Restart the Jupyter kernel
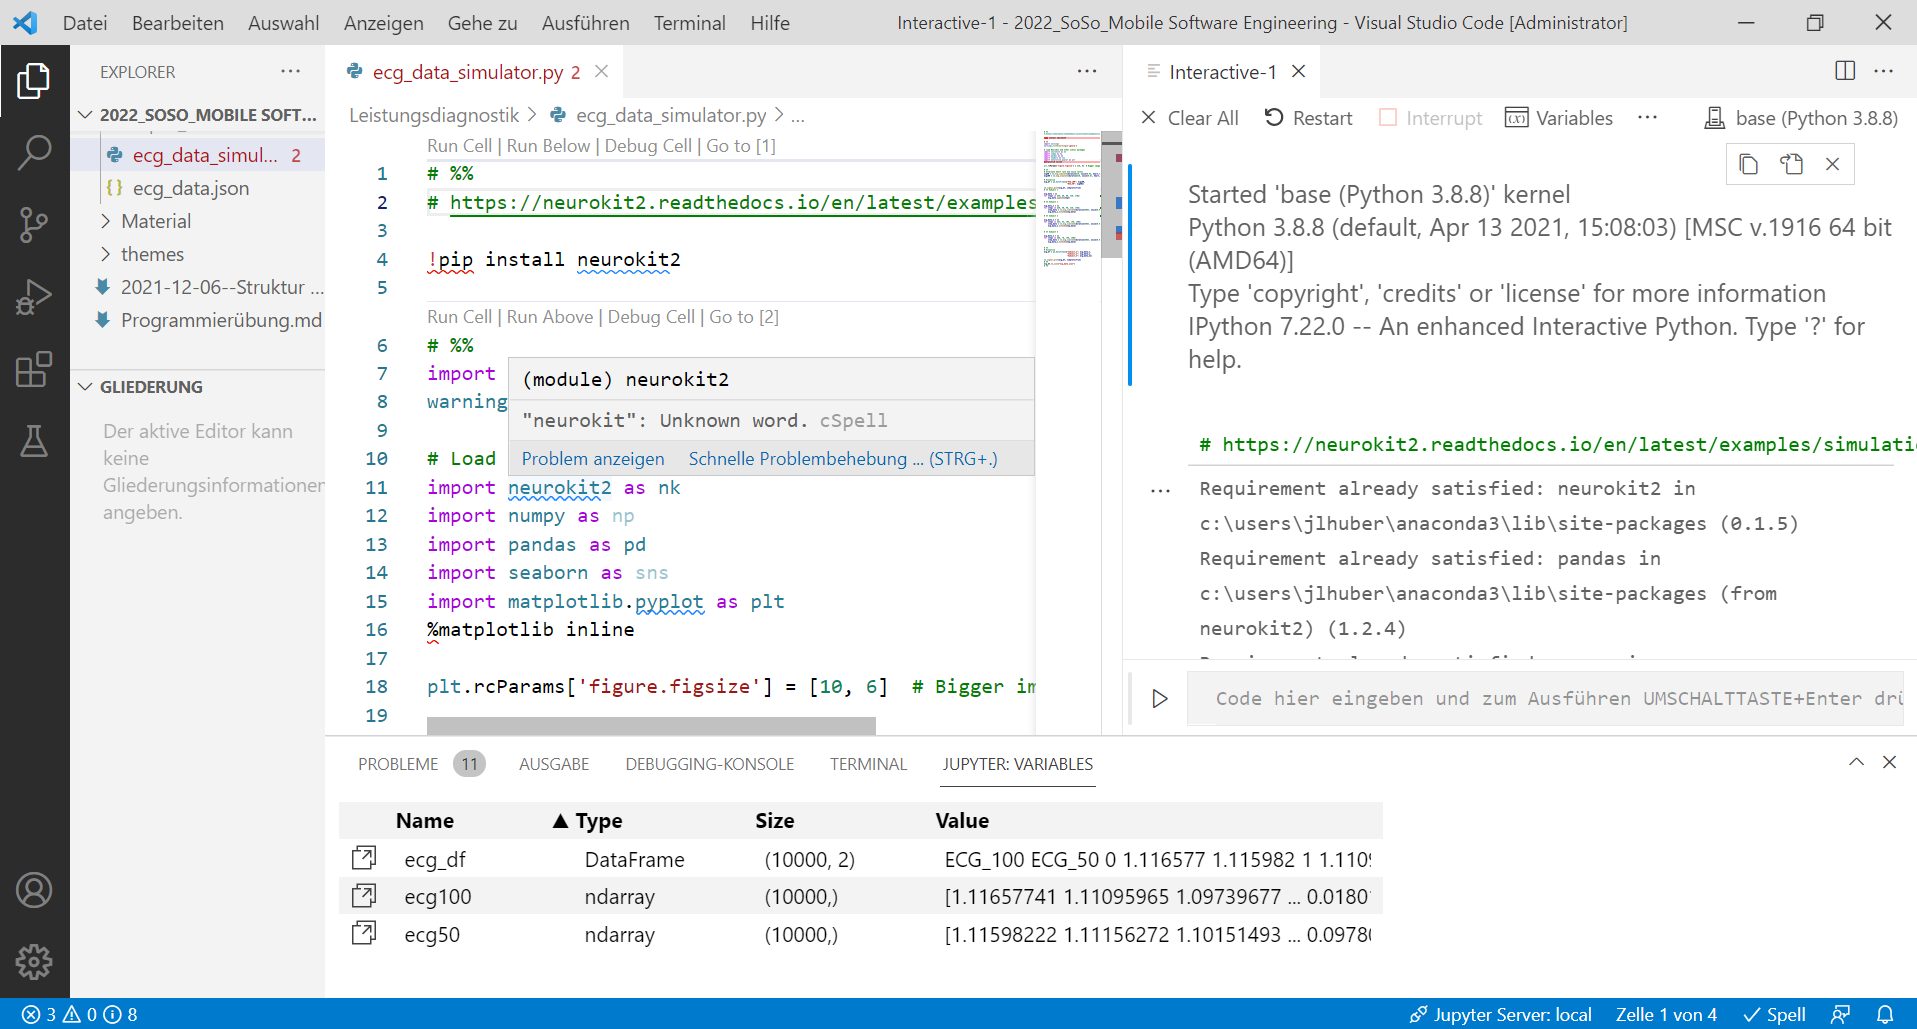Image resolution: width=1917 pixels, height=1029 pixels. click(x=1308, y=118)
